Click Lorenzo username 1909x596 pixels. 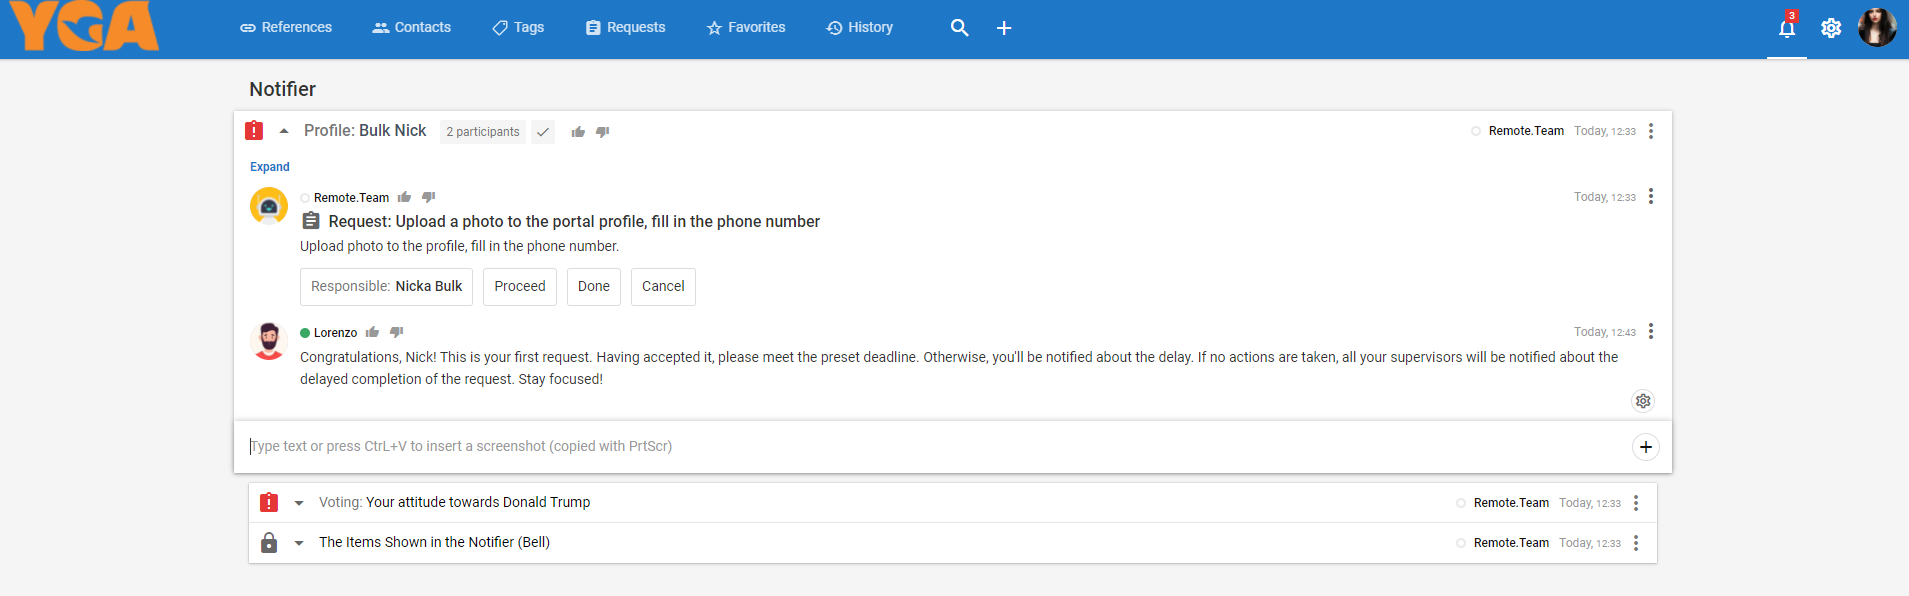(335, 333)
